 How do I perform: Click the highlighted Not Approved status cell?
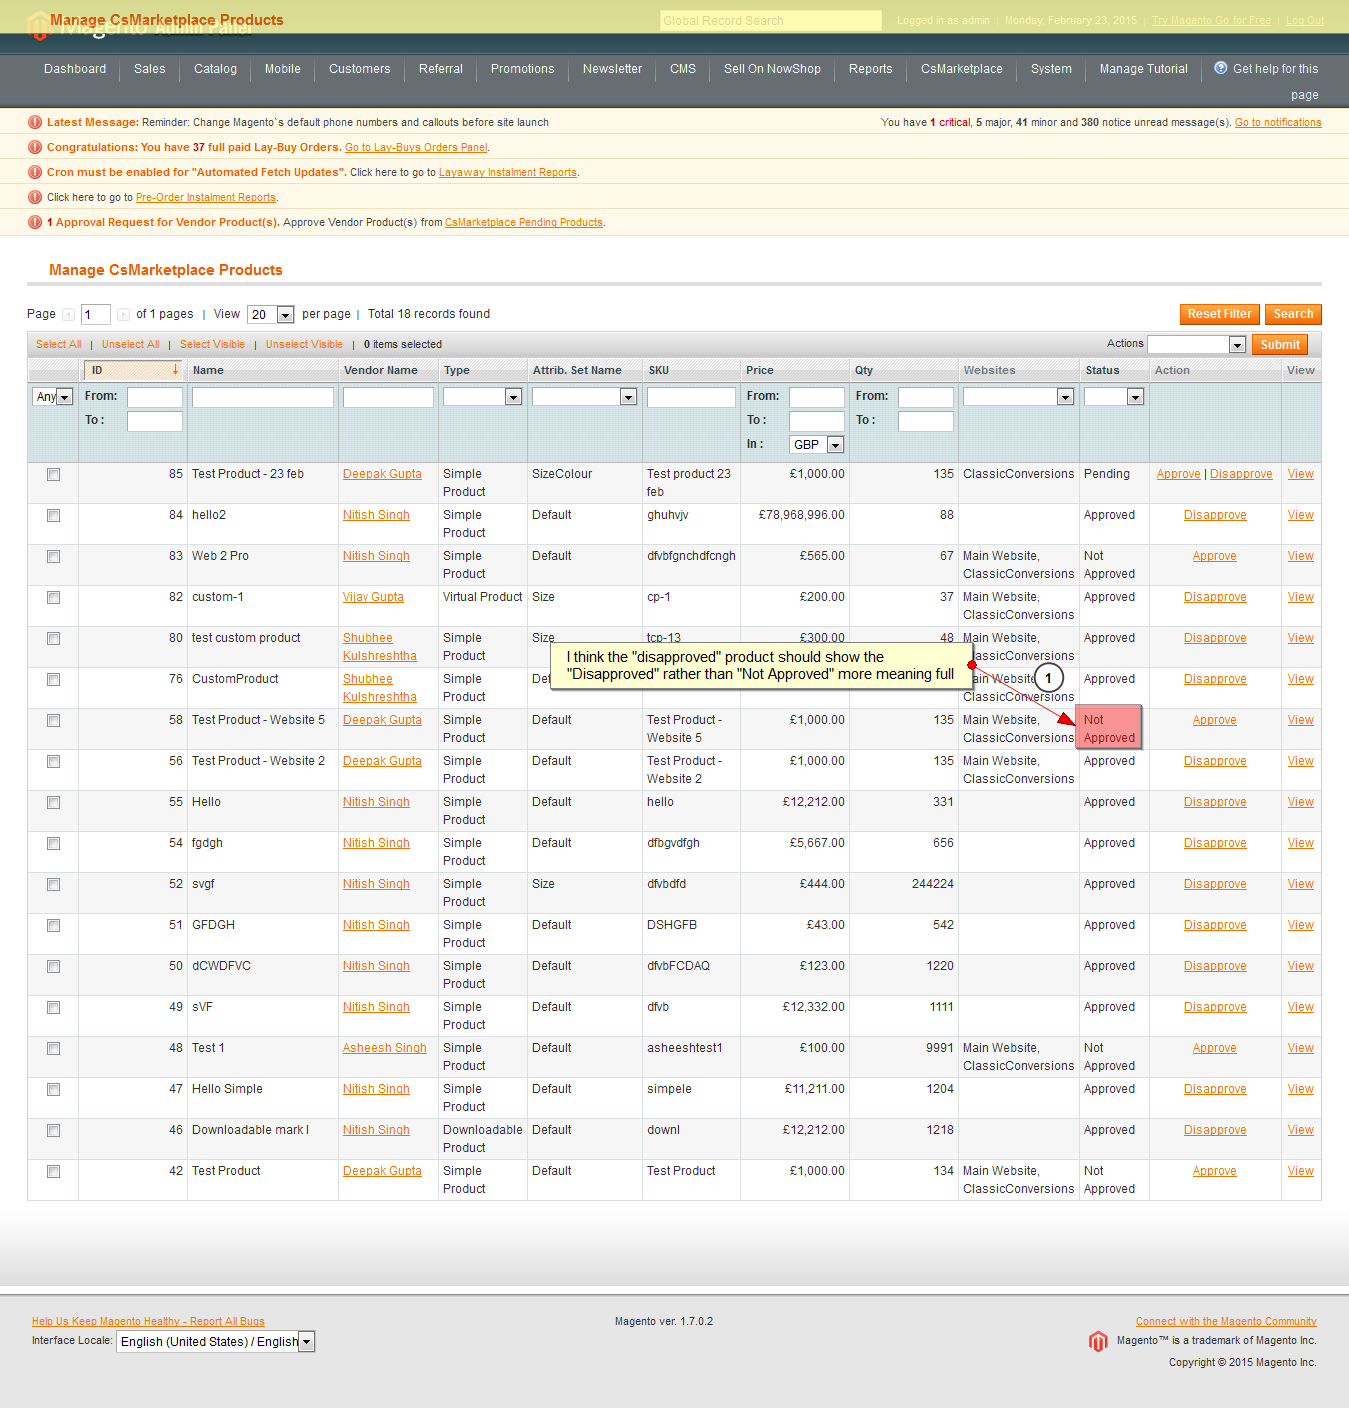pos(1109,729)
